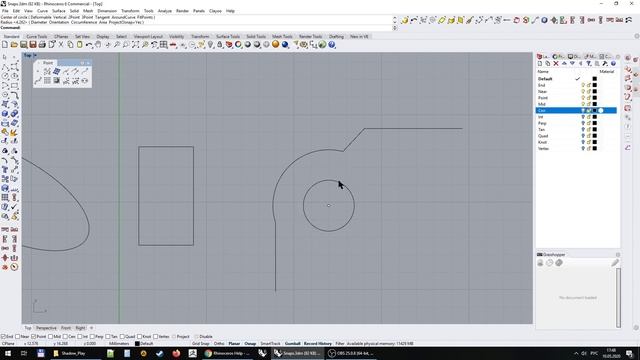Select the Circle tool in left sidebar

click(x=5, y=76)
